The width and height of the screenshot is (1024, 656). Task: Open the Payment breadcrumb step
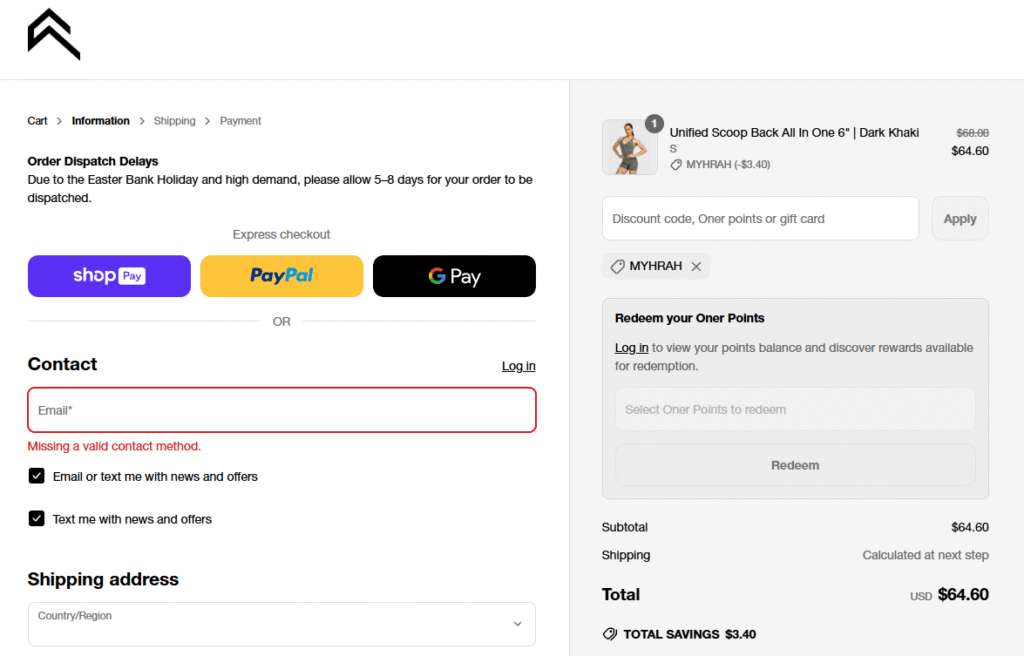click(240, 121)
